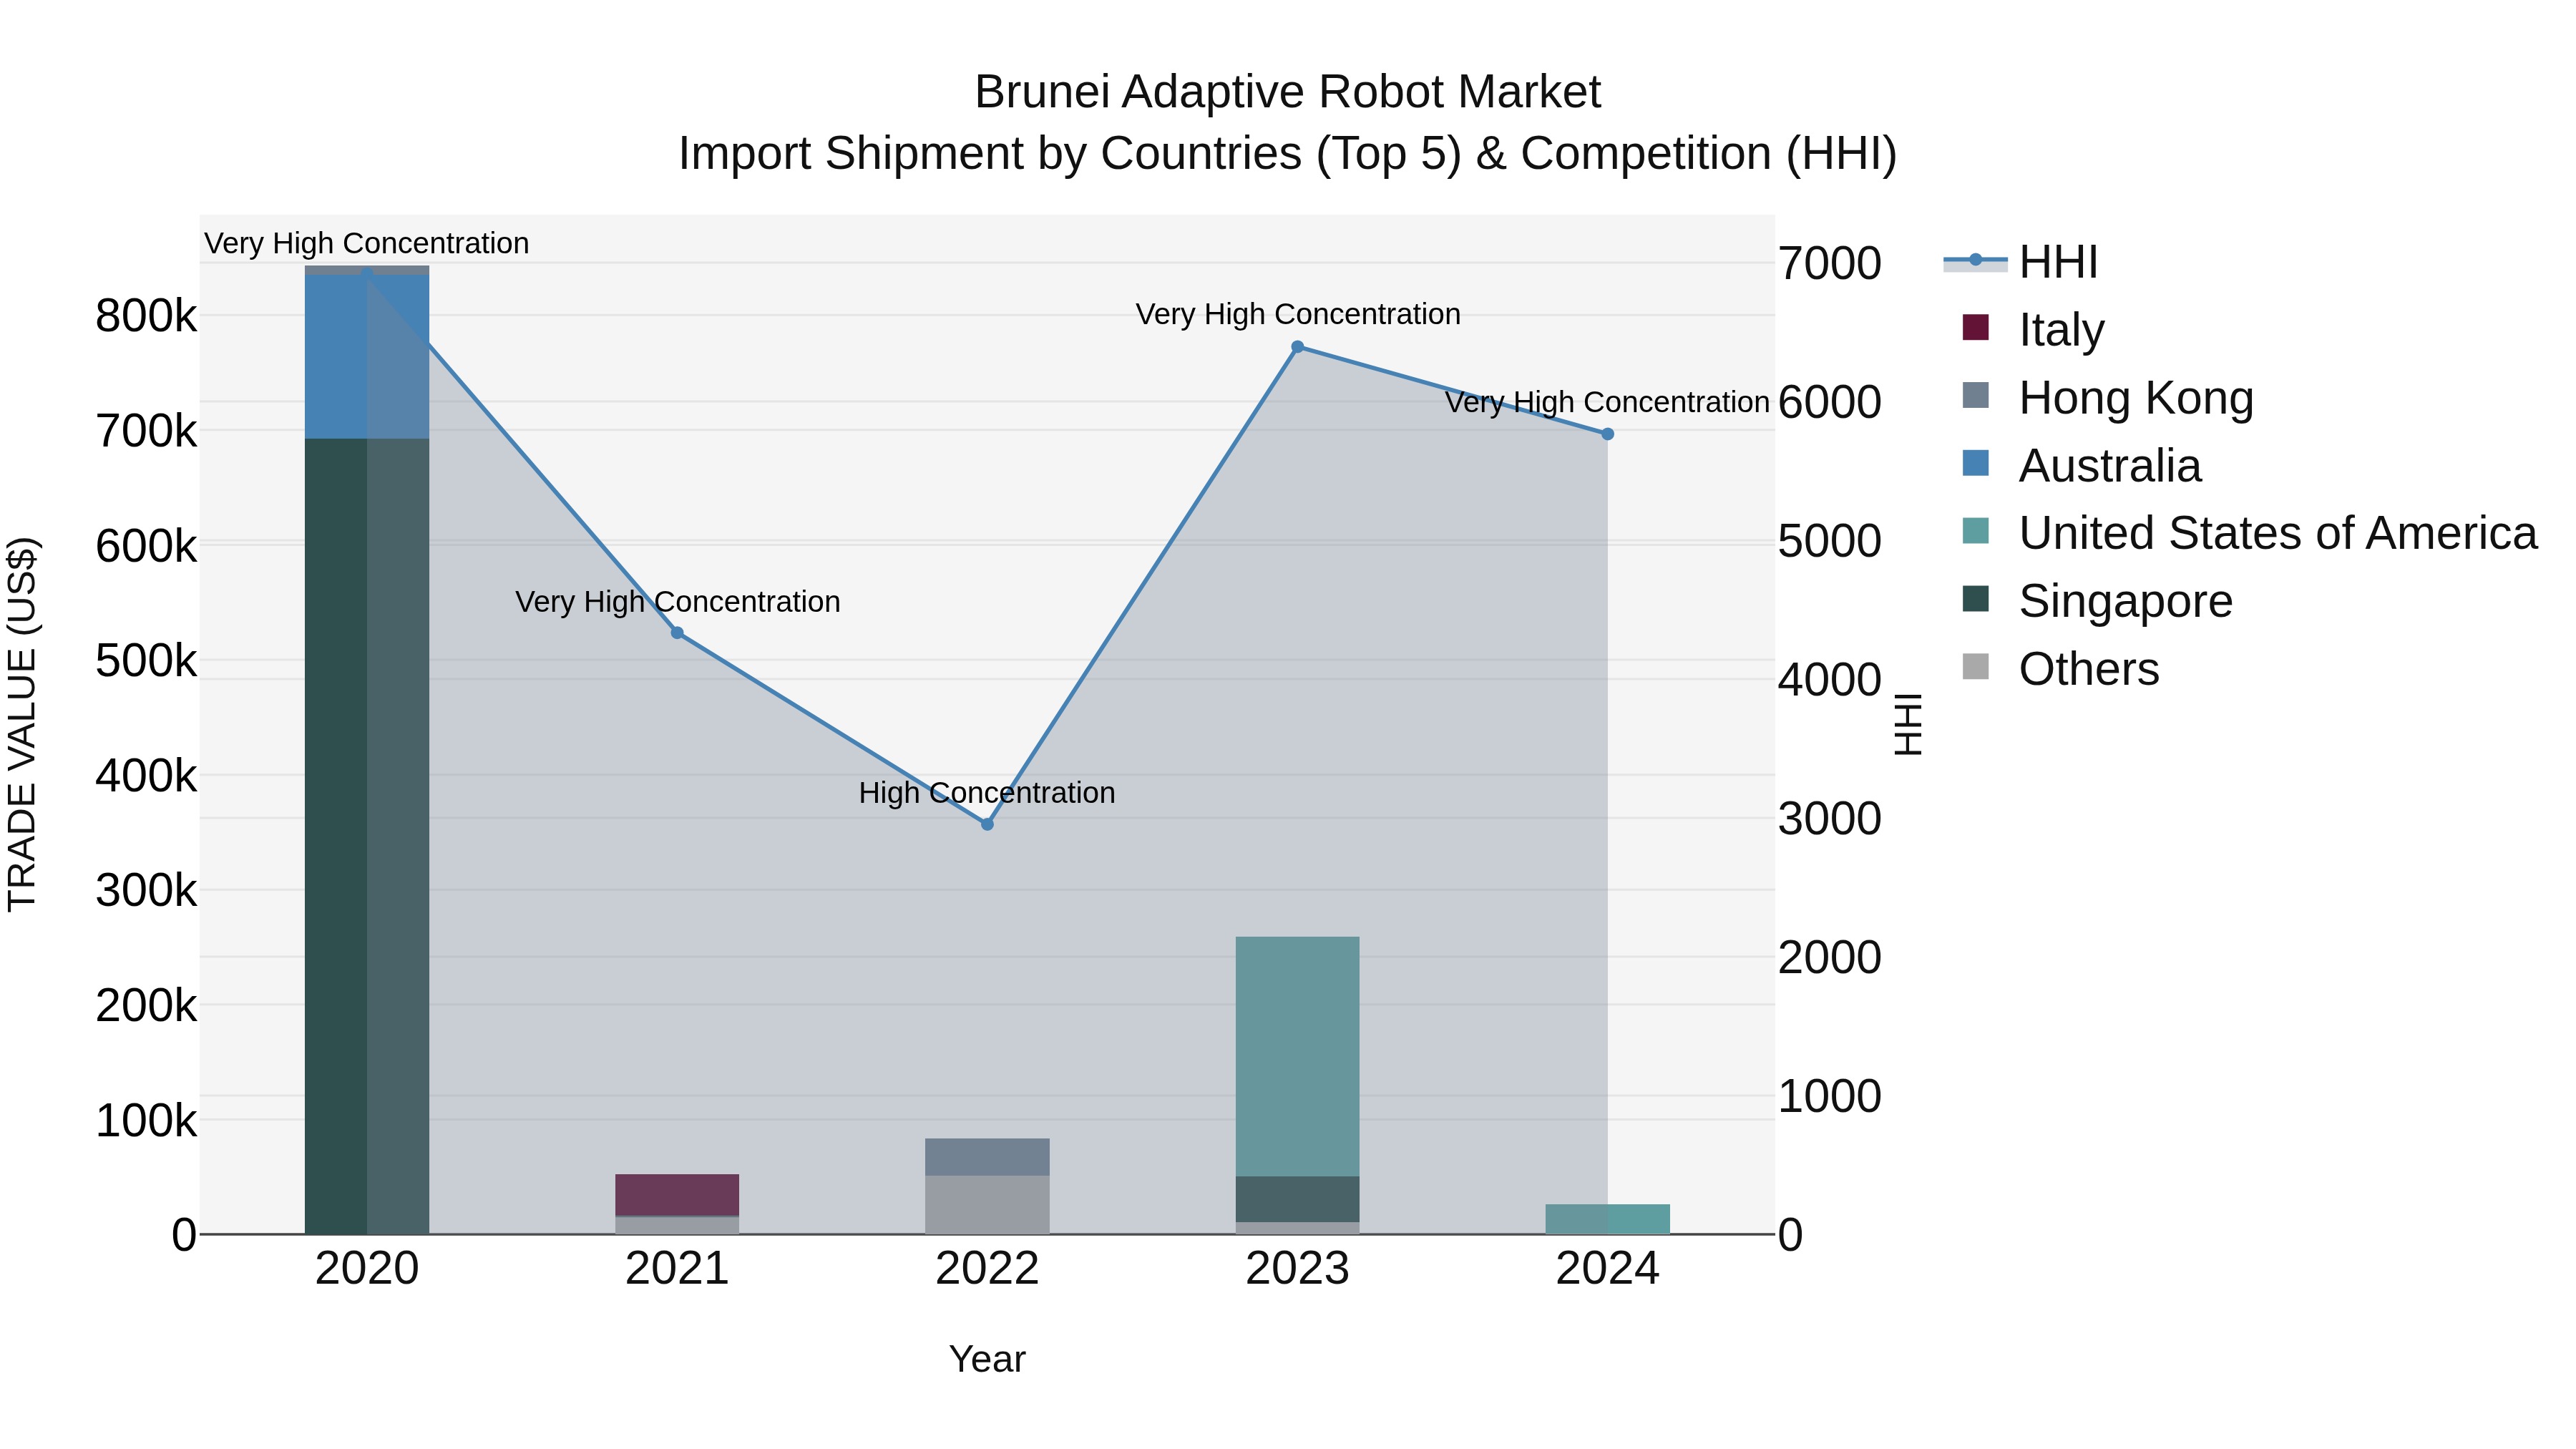Click the HHI data point for 2024
Viewport: 2576px width, 1449px height.
(x=1608, y=434)
